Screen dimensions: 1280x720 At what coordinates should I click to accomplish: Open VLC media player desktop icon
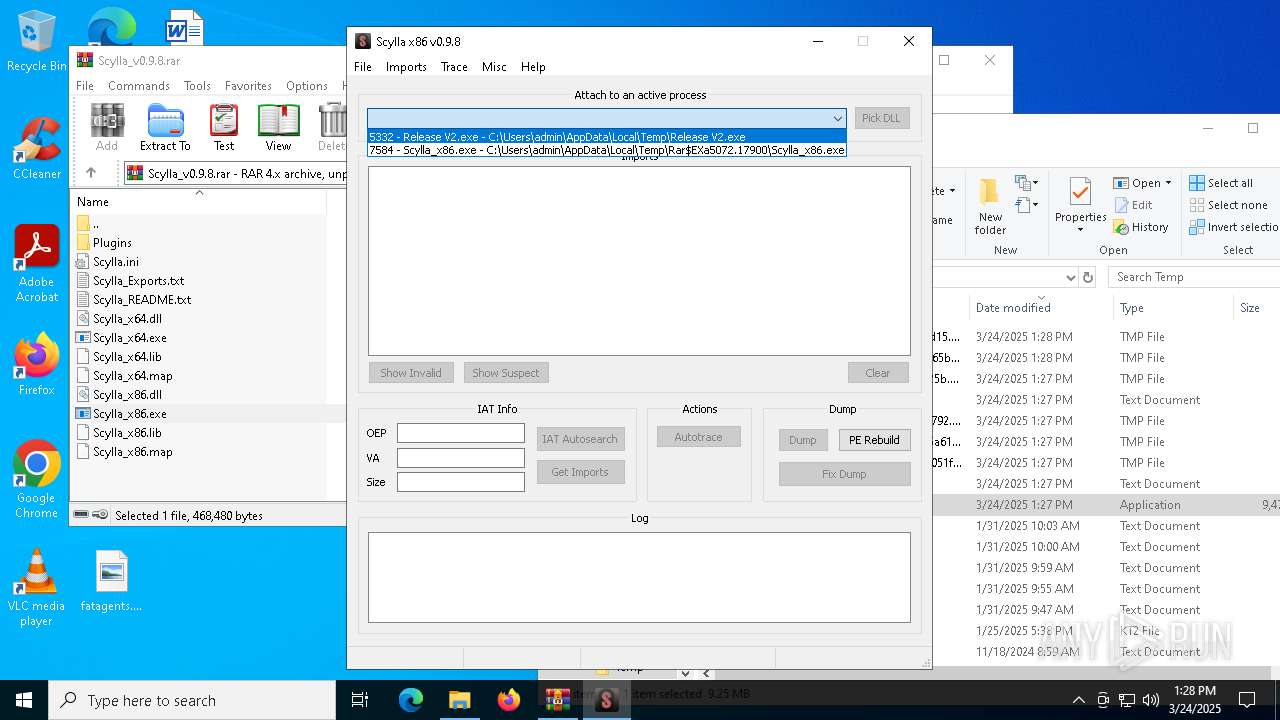(36, 588)
